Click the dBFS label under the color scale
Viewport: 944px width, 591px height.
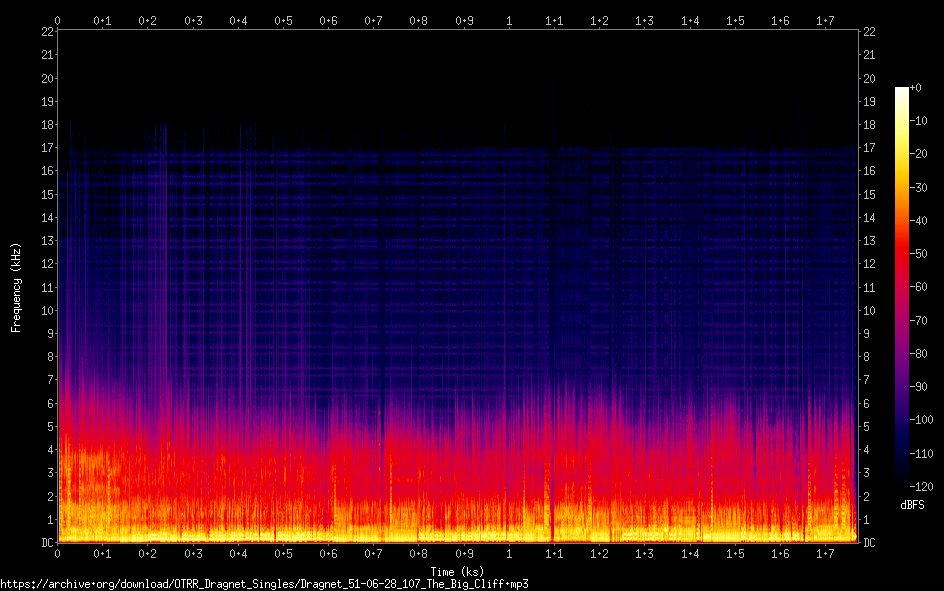point(911,505)
